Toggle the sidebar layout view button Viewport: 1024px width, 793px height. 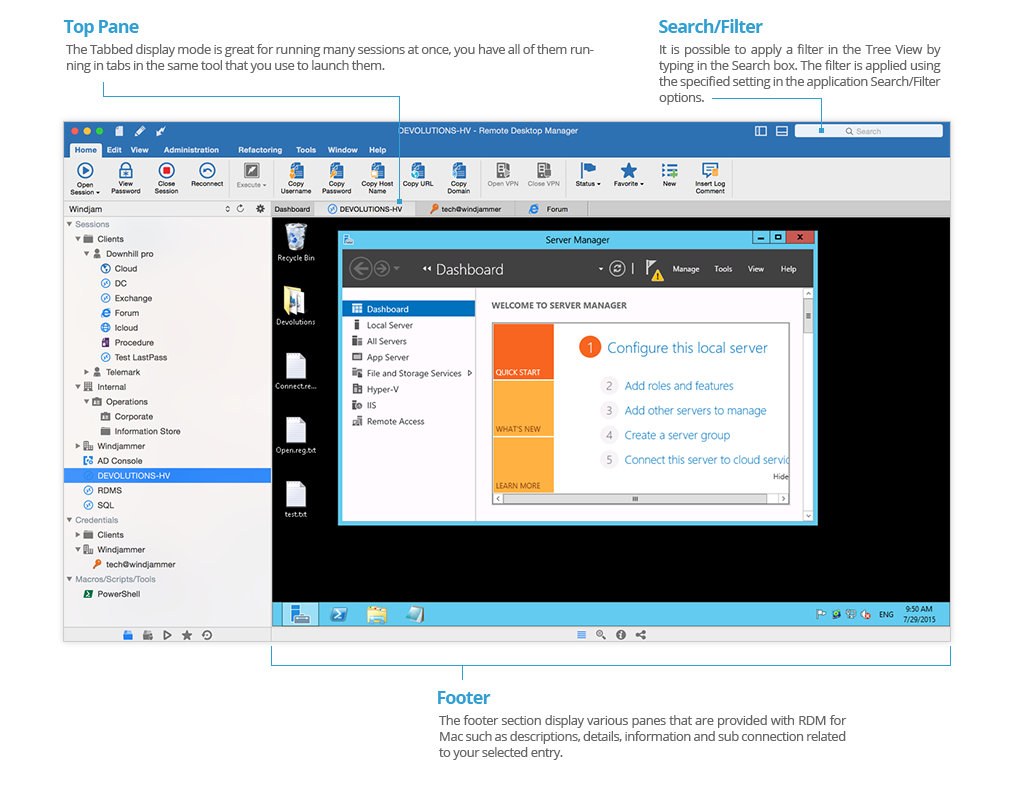point(761,131)
